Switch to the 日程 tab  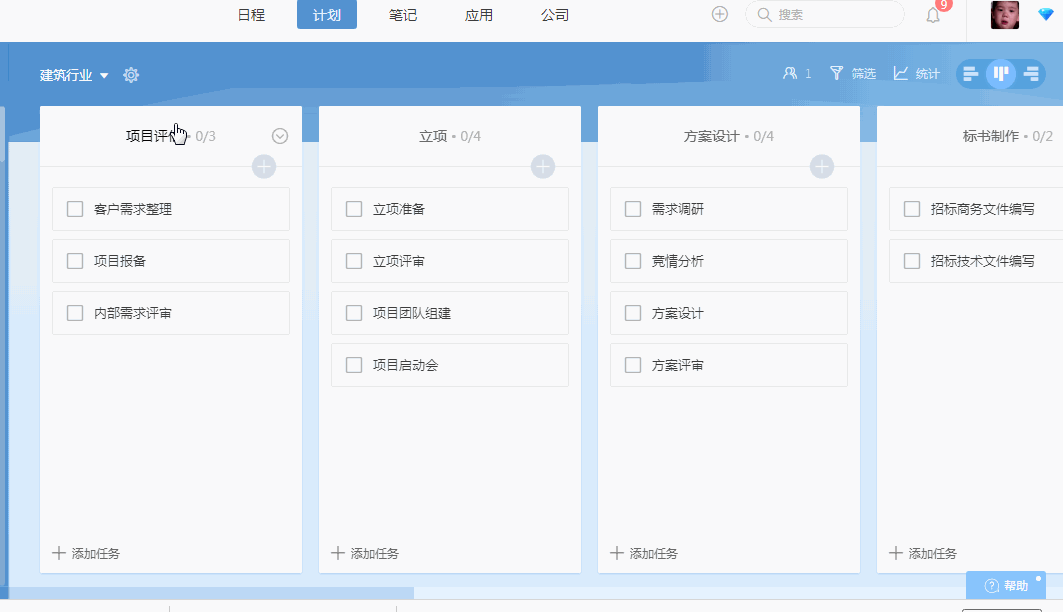point(251,15)
